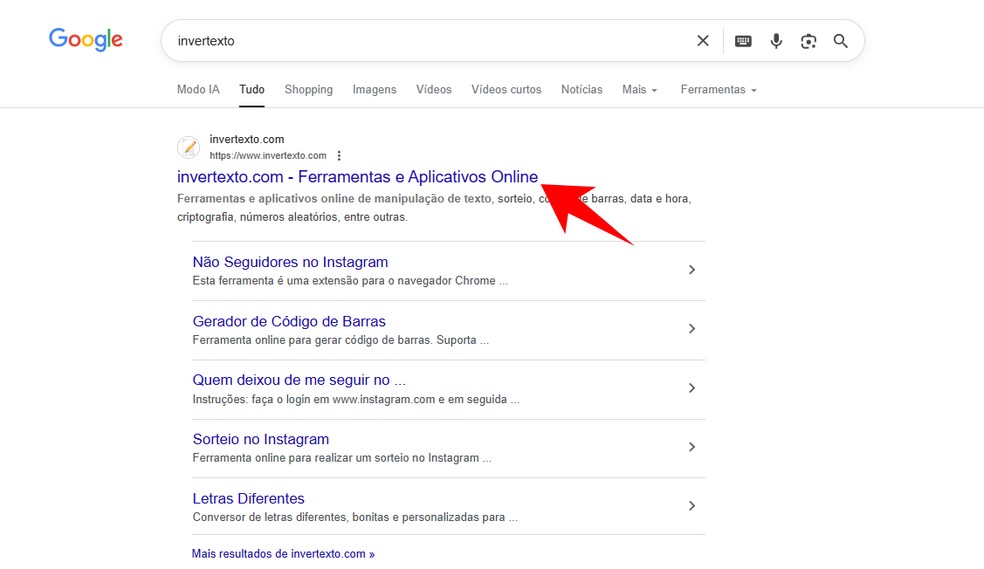984x569 pixels.
Task: Click 'Ferramenta online para realizar um sorteio' description
Action: 342,458
